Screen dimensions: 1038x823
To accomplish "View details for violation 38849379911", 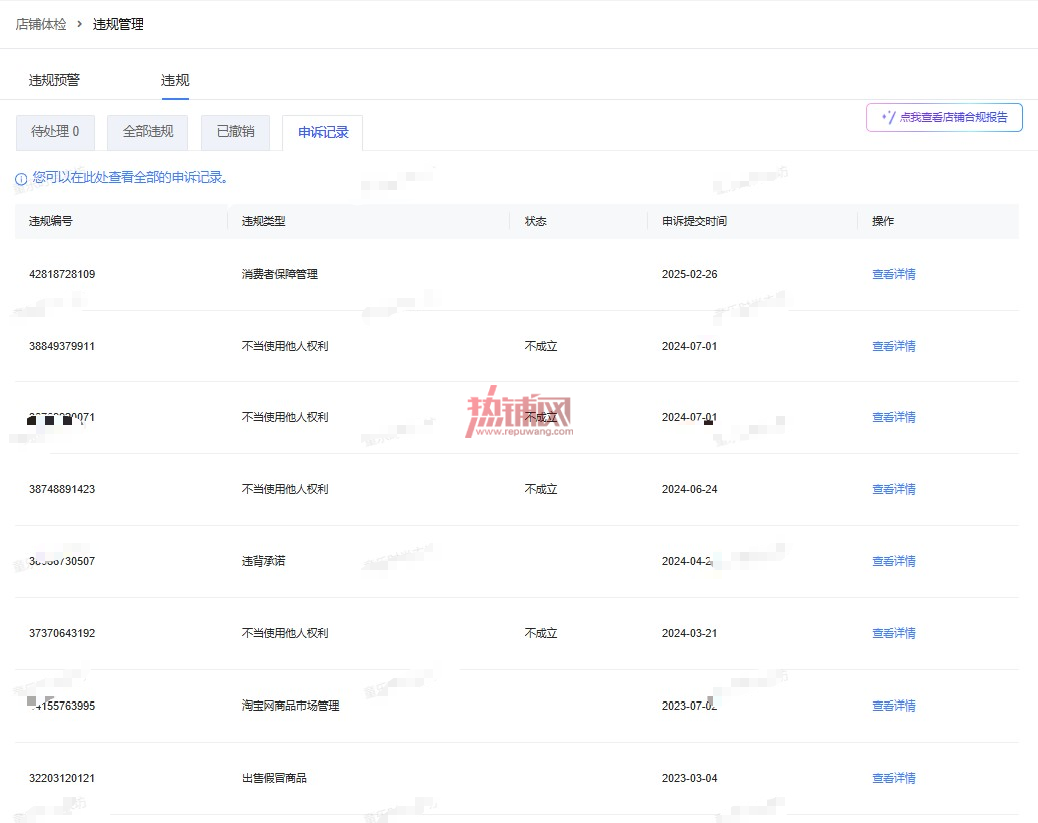I will [894, 346].
